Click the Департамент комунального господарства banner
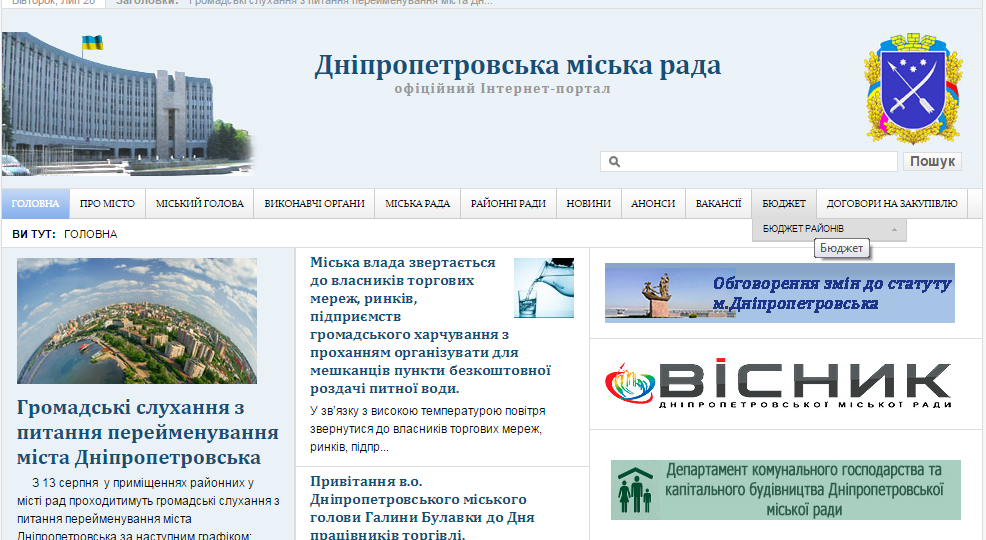The image size is (986, 540). (785, 490)
